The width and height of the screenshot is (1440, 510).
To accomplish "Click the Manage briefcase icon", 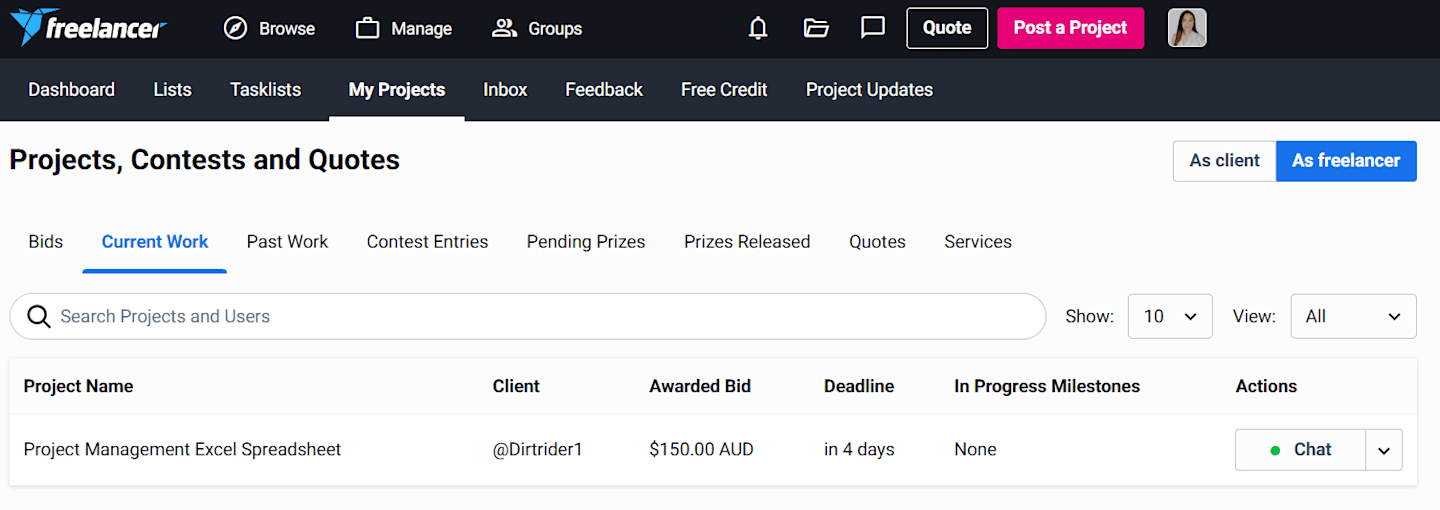I will coord(367,28).
